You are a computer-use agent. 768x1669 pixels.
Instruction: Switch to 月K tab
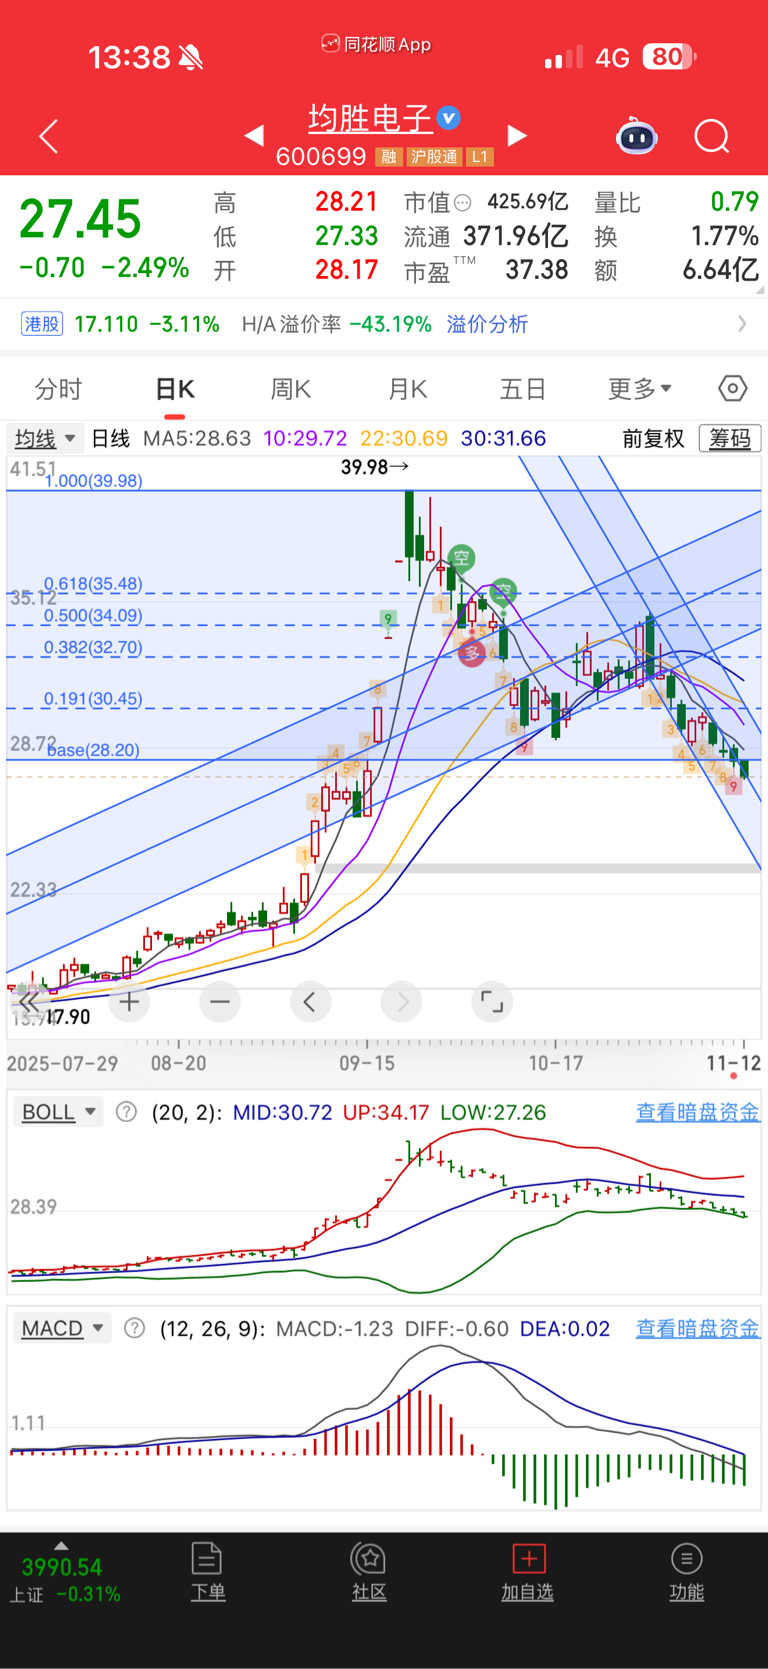pos(408,388)
